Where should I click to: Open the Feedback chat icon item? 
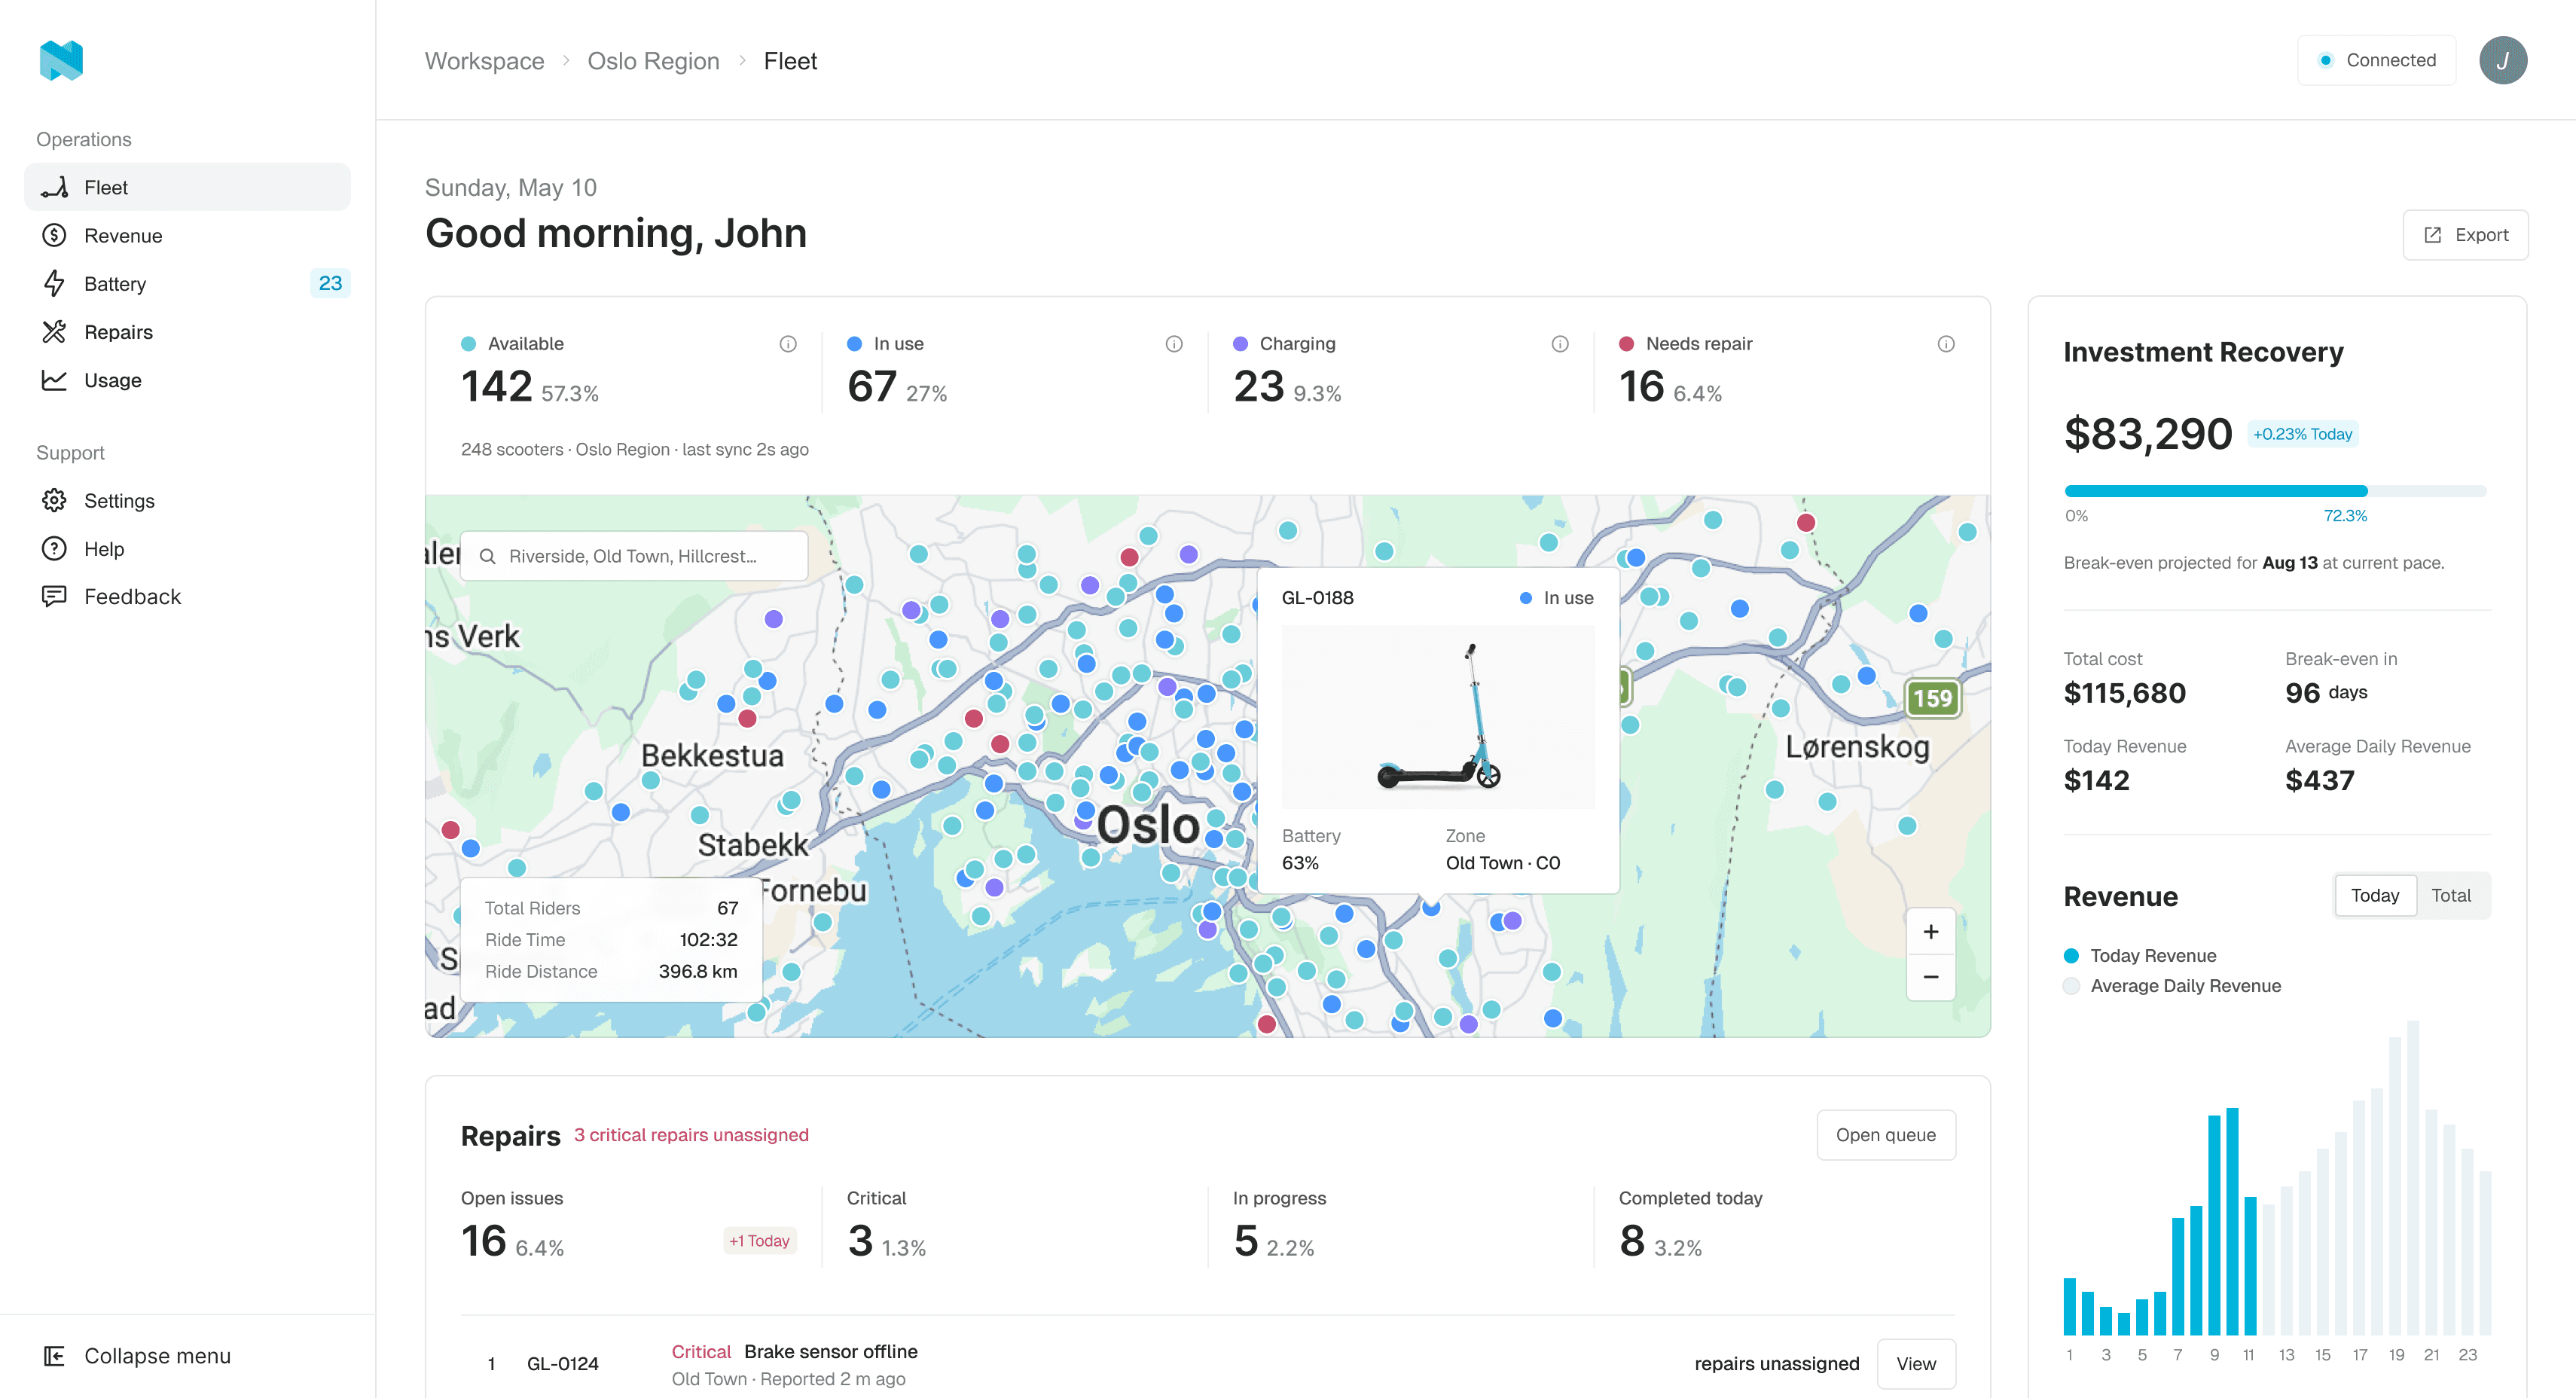point(187,597)
